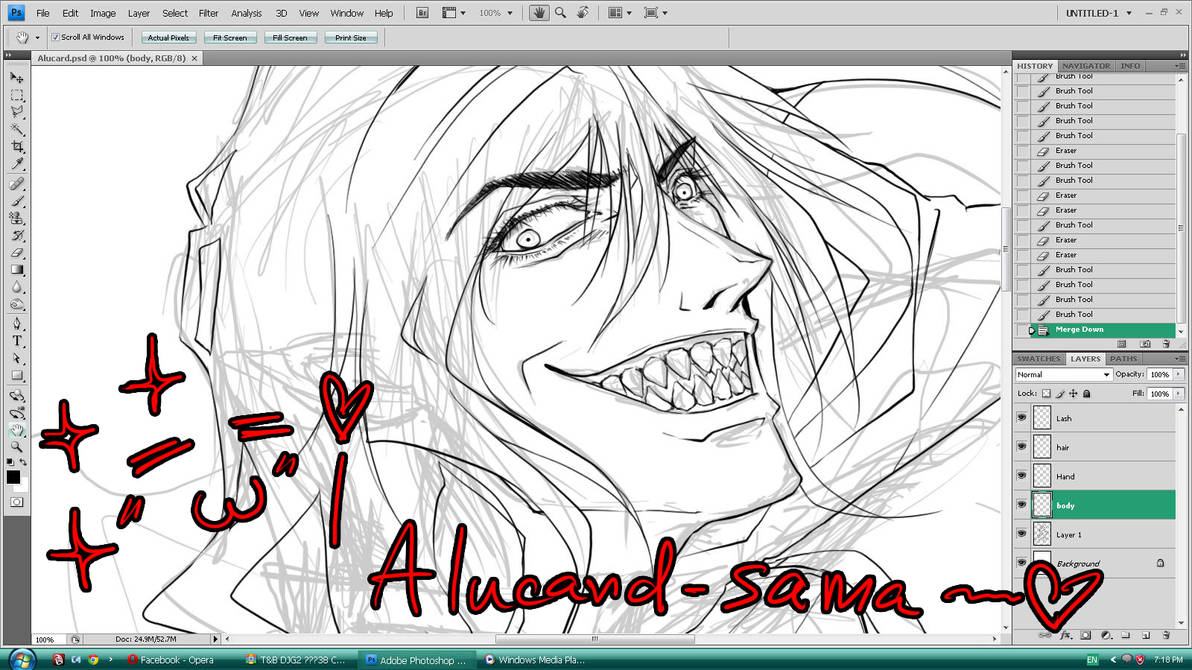
Task: Toggle Scroll All Windows checkbox
Action: coord(55,37)
